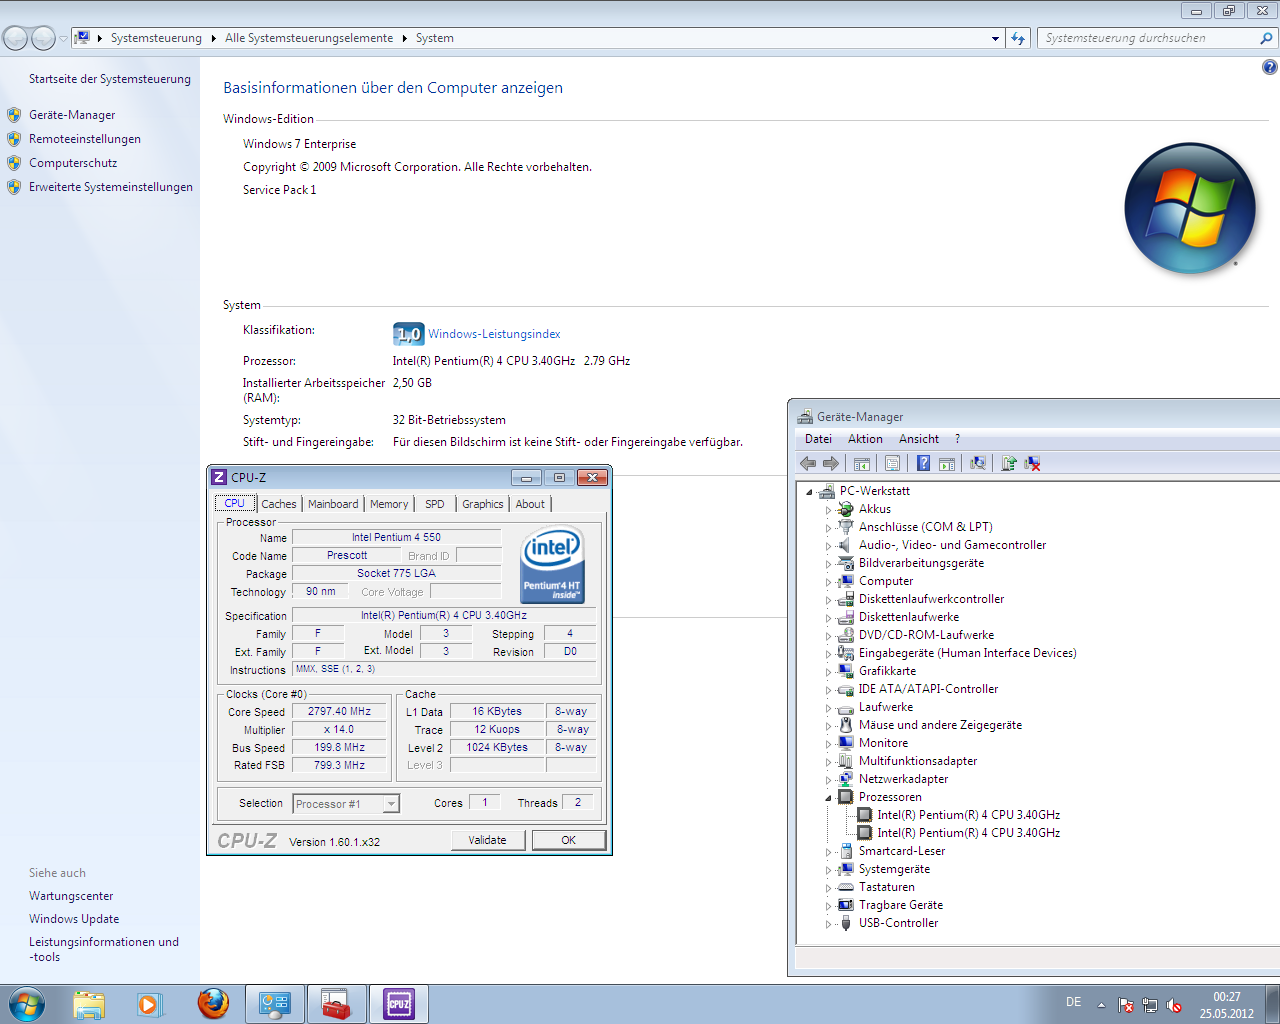
Task: Click Back arrow in Geräte-Manager toolbar
Action: [x=808, y=463]
